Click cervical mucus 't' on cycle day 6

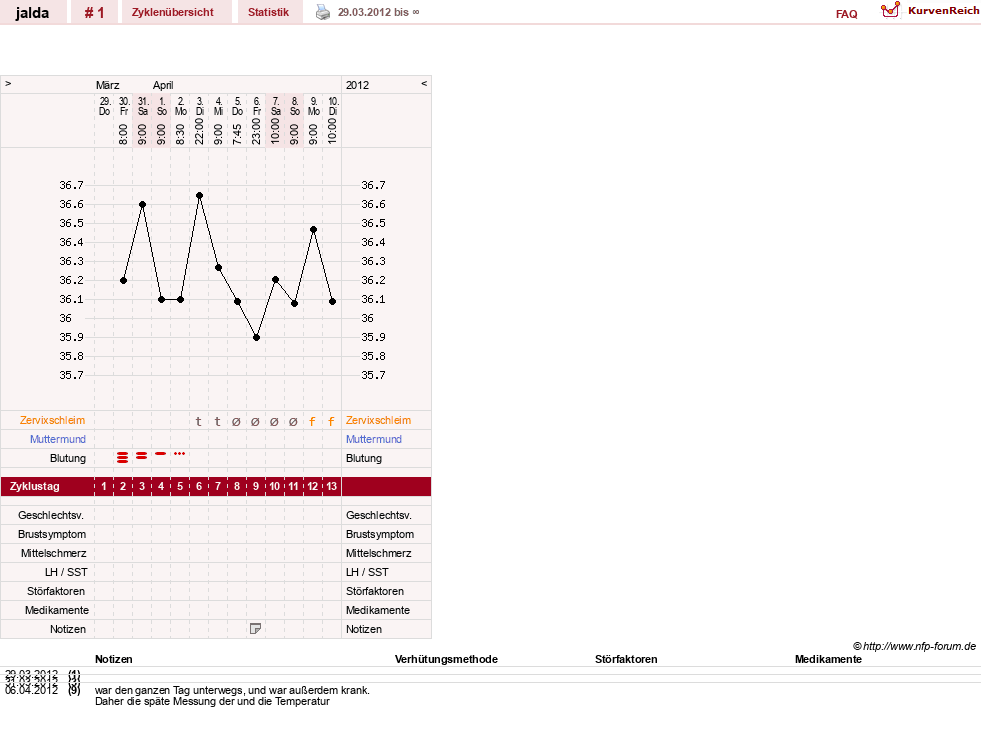[x=198, y=421]
